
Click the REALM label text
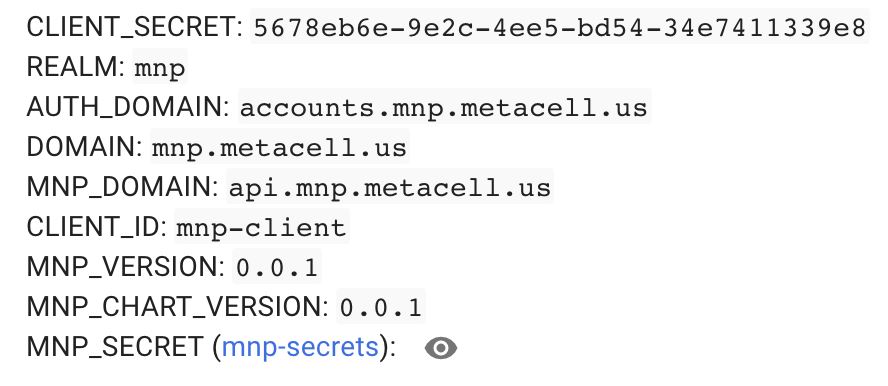click(76, 67)
